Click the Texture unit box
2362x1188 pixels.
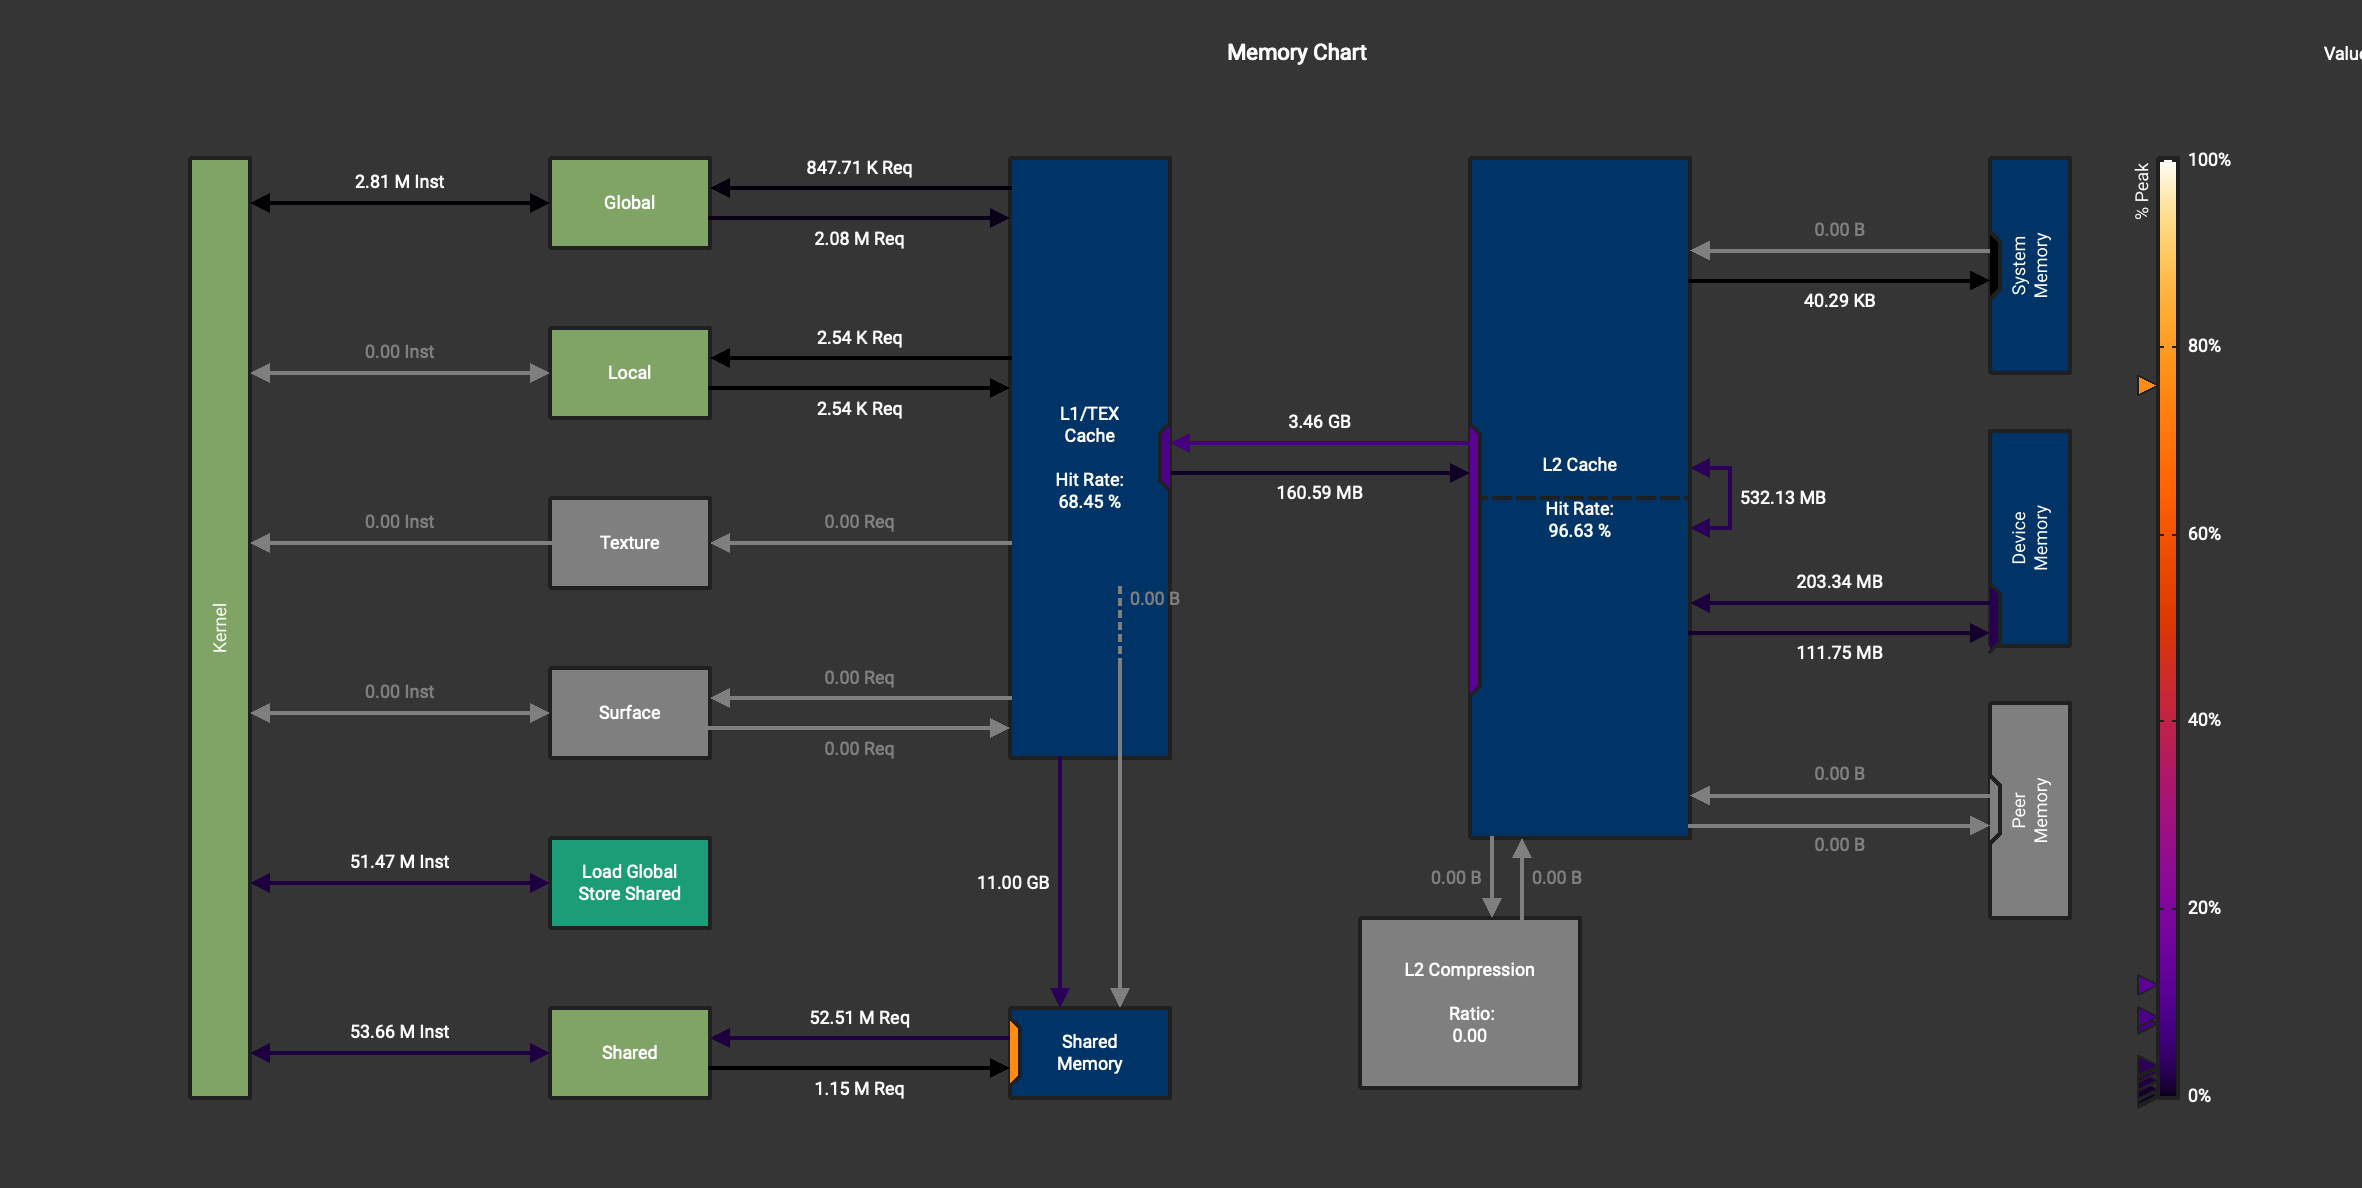point(630,543)
